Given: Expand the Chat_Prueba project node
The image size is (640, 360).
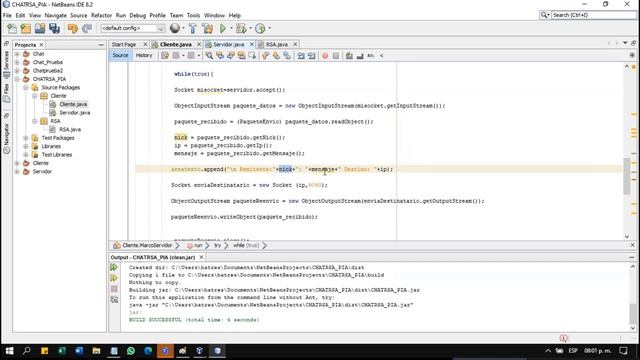Looking at the screenshot, I should point(17,62).
